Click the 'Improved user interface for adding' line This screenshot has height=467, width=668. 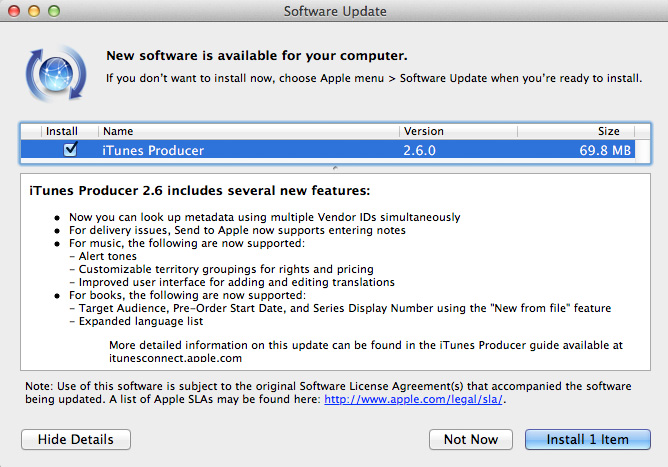click(237, 282)
